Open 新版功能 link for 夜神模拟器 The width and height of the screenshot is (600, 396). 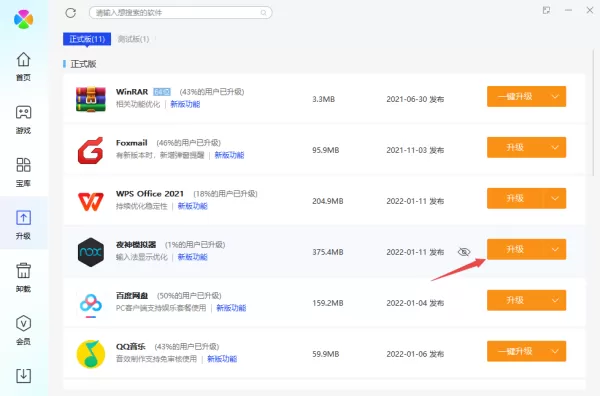(x=192, y=257)
